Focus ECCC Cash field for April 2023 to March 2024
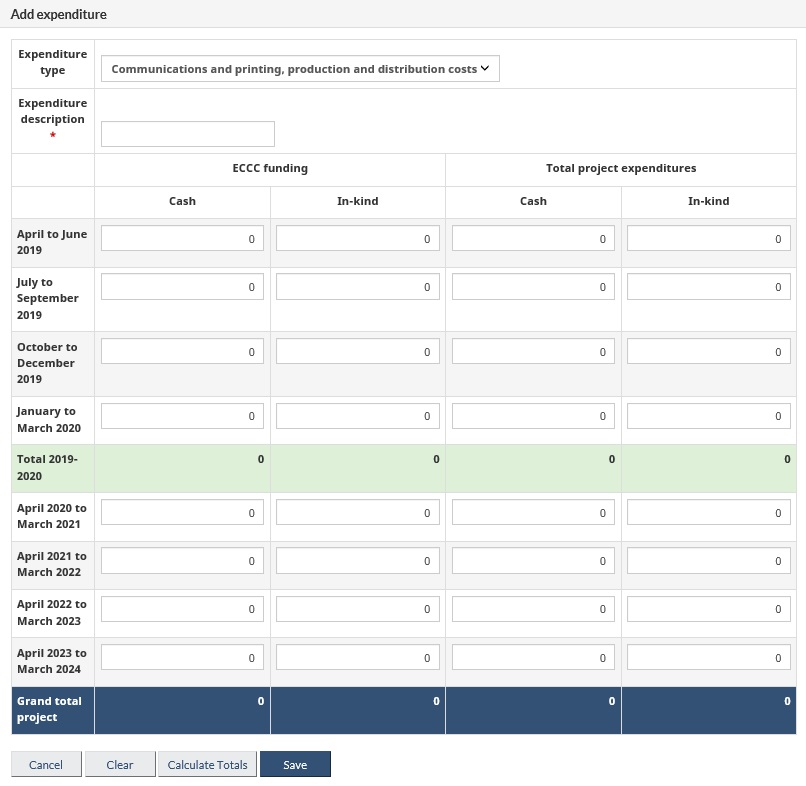This screenshot has width=806, height=786. coord(182,658)
